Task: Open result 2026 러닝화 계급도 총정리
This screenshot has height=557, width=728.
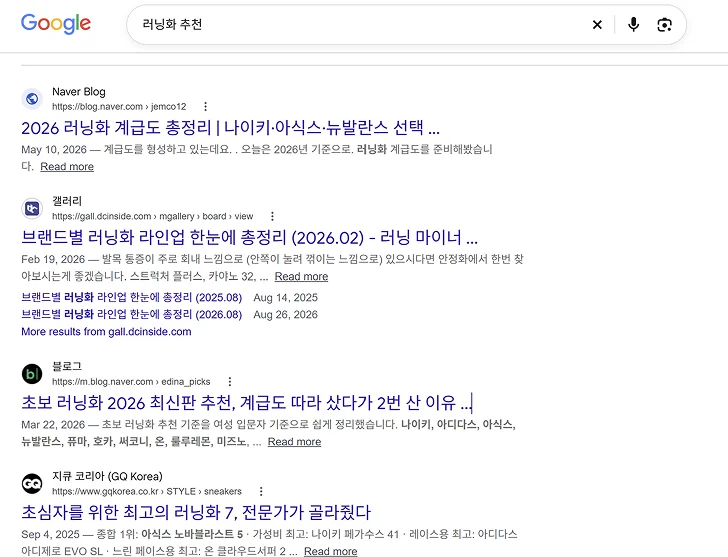Action: pyautogui.click(x=230, y=128)
